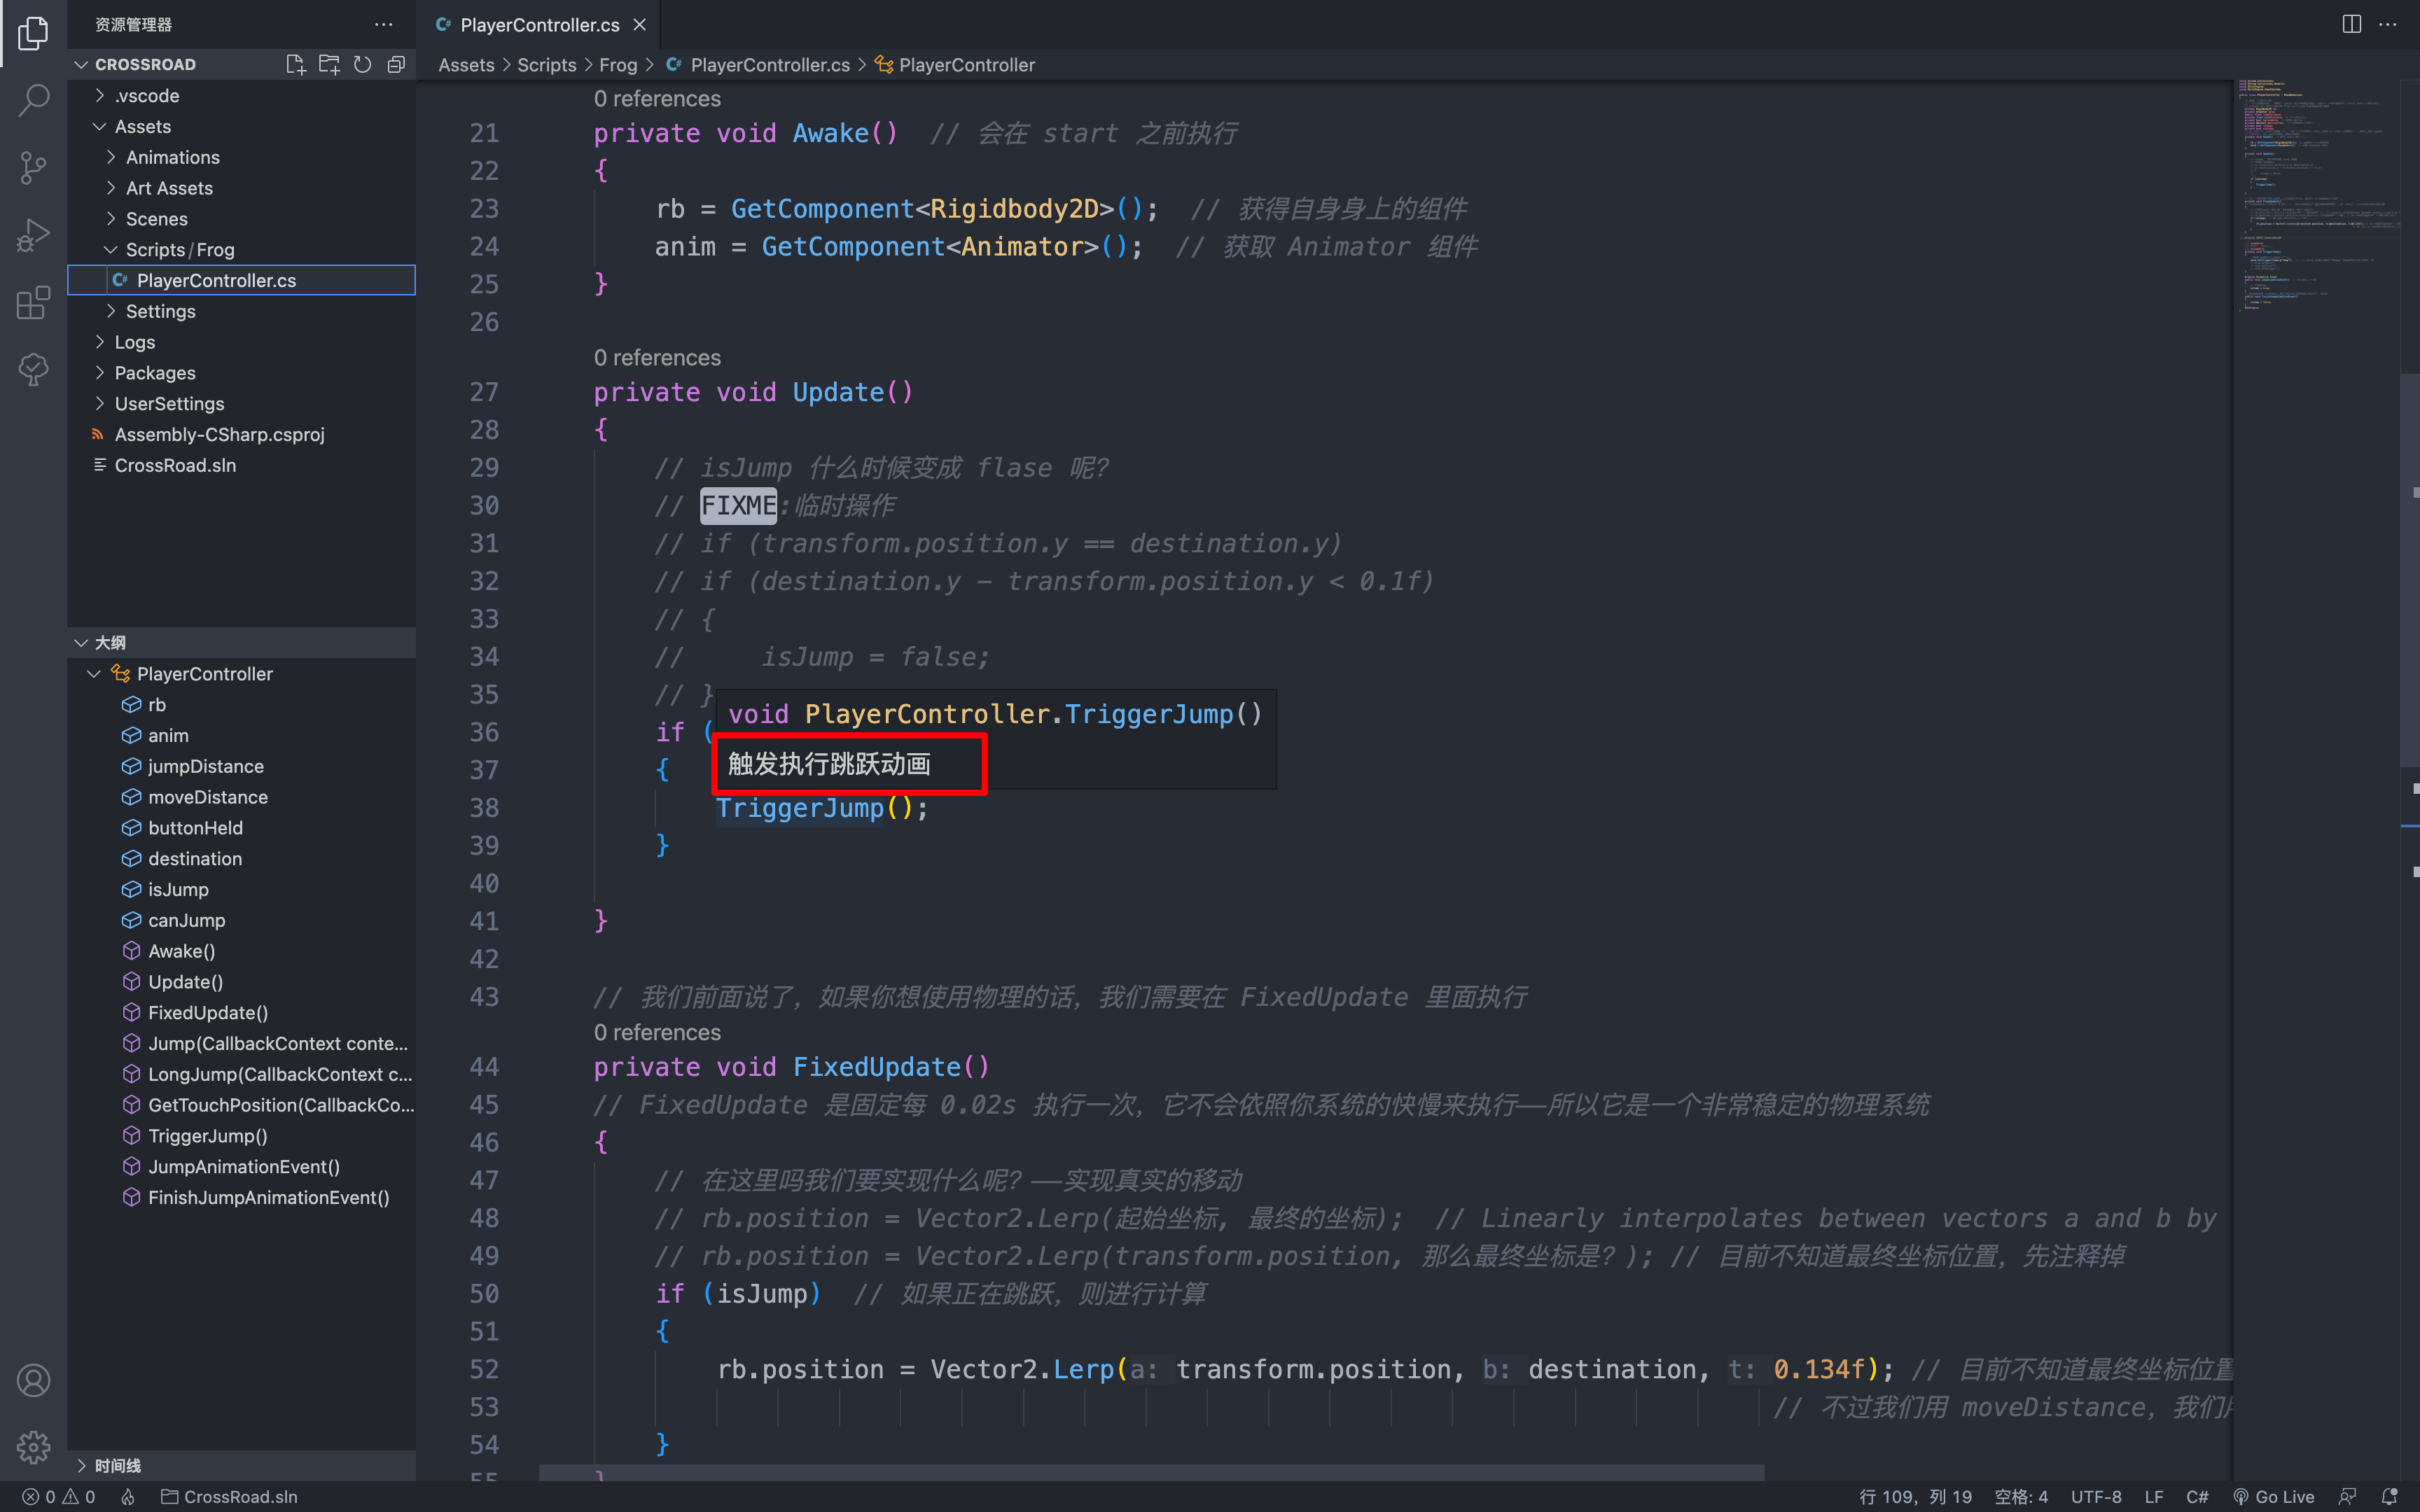The height and width of the screenshot is (1512, 2420).
Task: Expand the 时间线 timeline section
Action: coord(241,1465)
